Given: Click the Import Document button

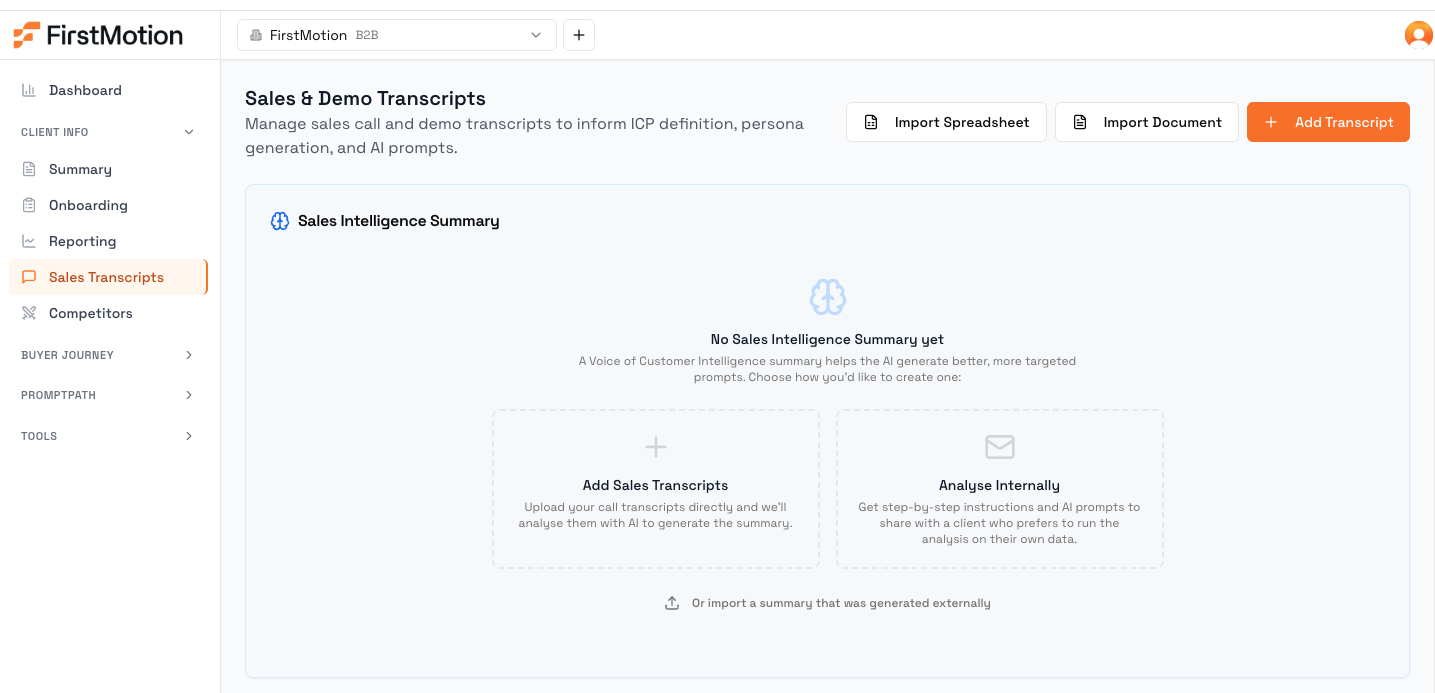Looking at the screenshot, I should [1147, 122].
